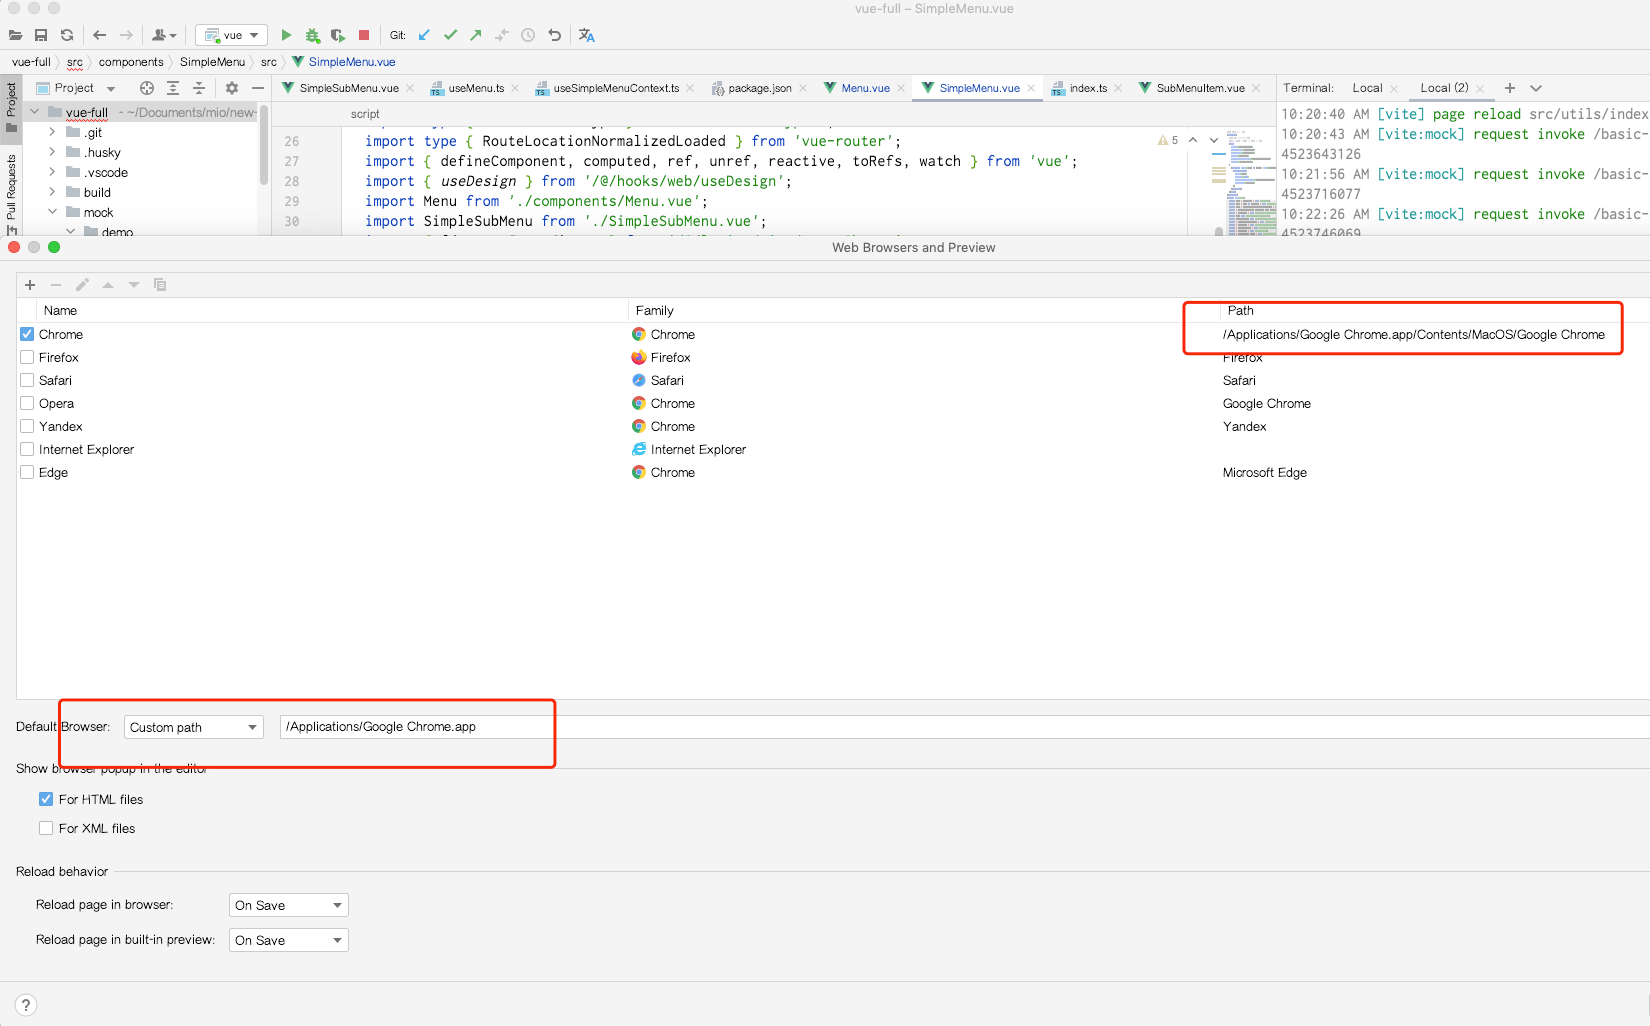1650x1026 pixels.
Task: Select the build folder in project tree
Action: pyautogui.click(x=97, y=192)
